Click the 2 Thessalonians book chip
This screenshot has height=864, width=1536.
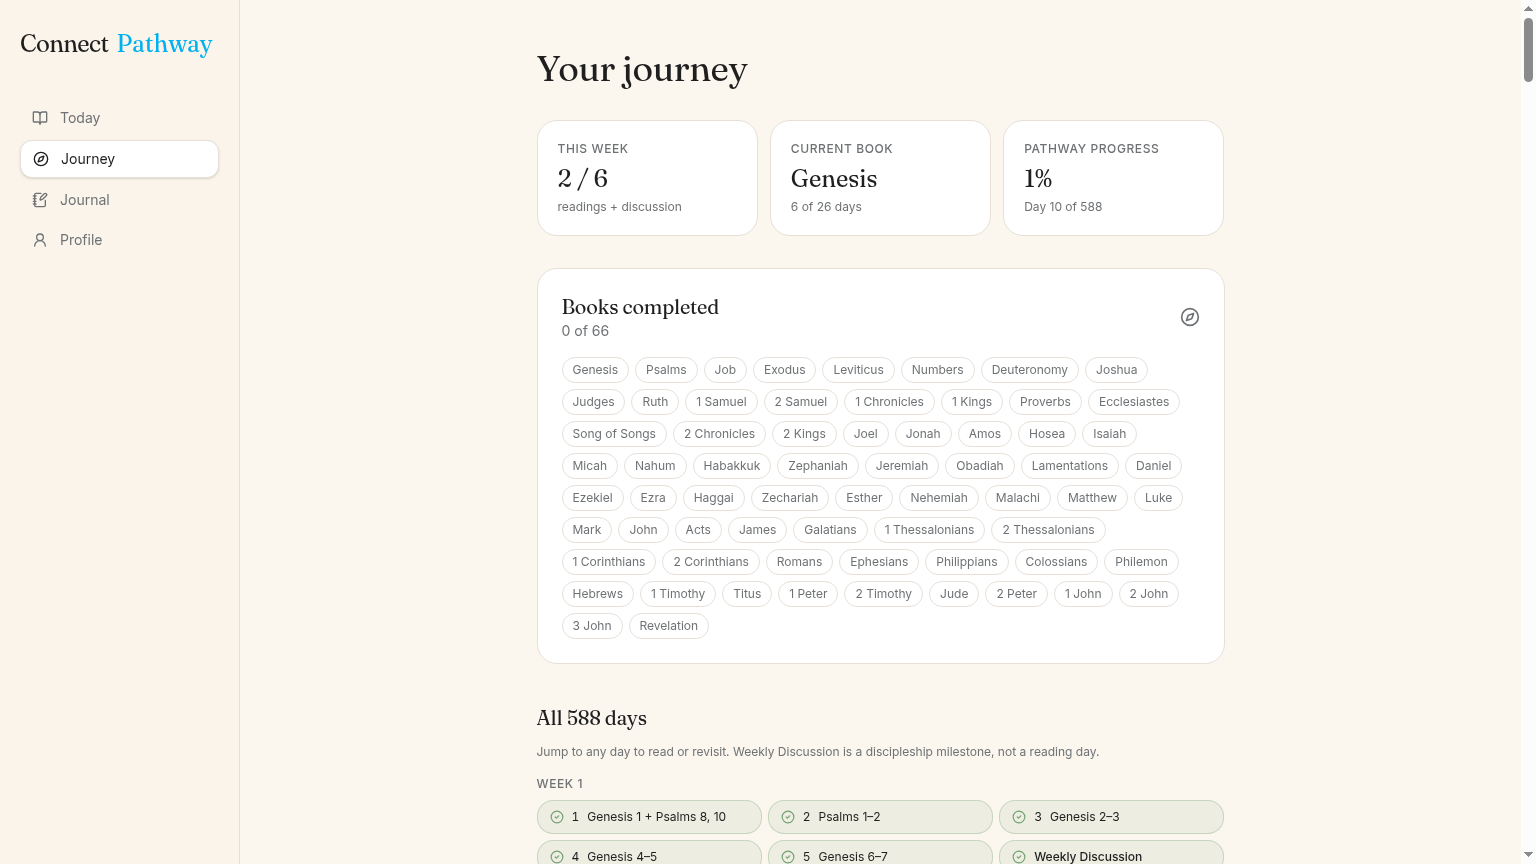point(1048,530)
